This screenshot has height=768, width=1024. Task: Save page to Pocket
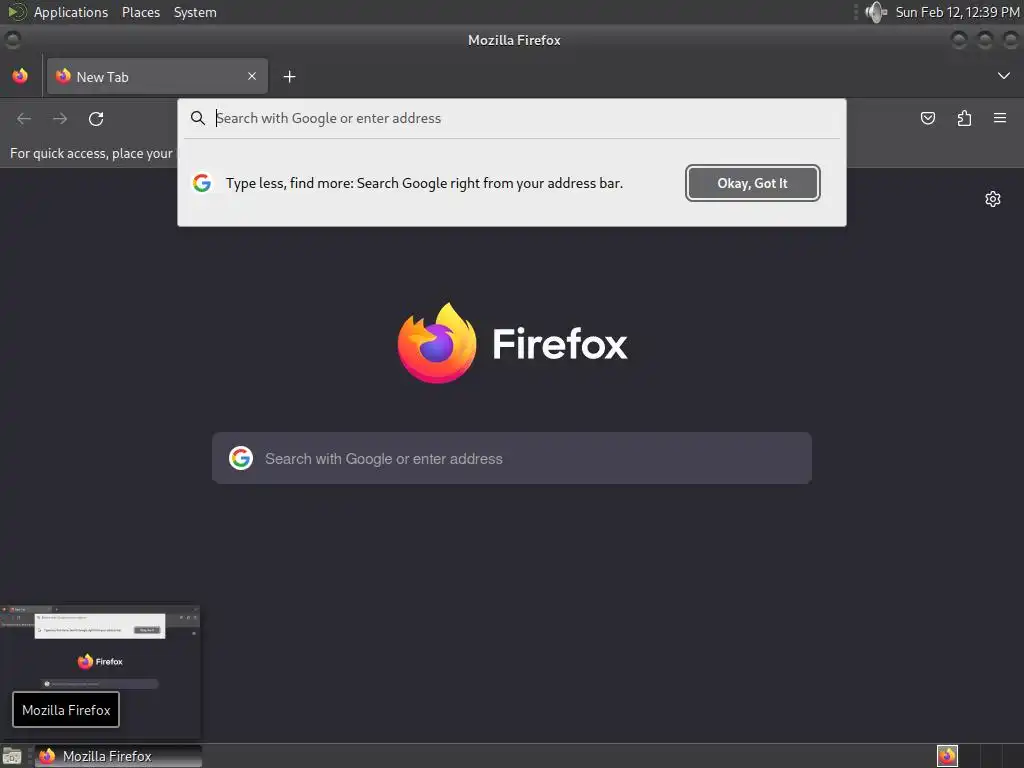click(928, 118)
